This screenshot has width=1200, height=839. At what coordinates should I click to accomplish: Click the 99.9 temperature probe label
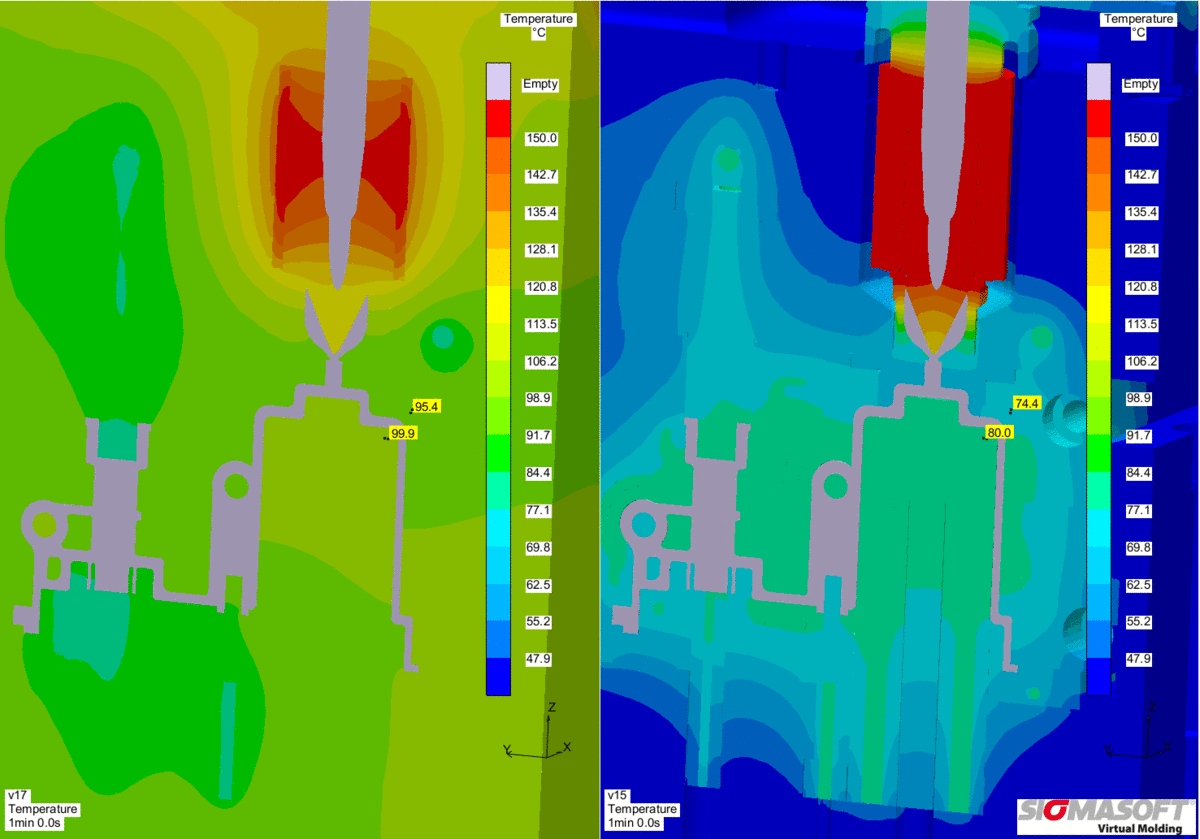point(403,433)
